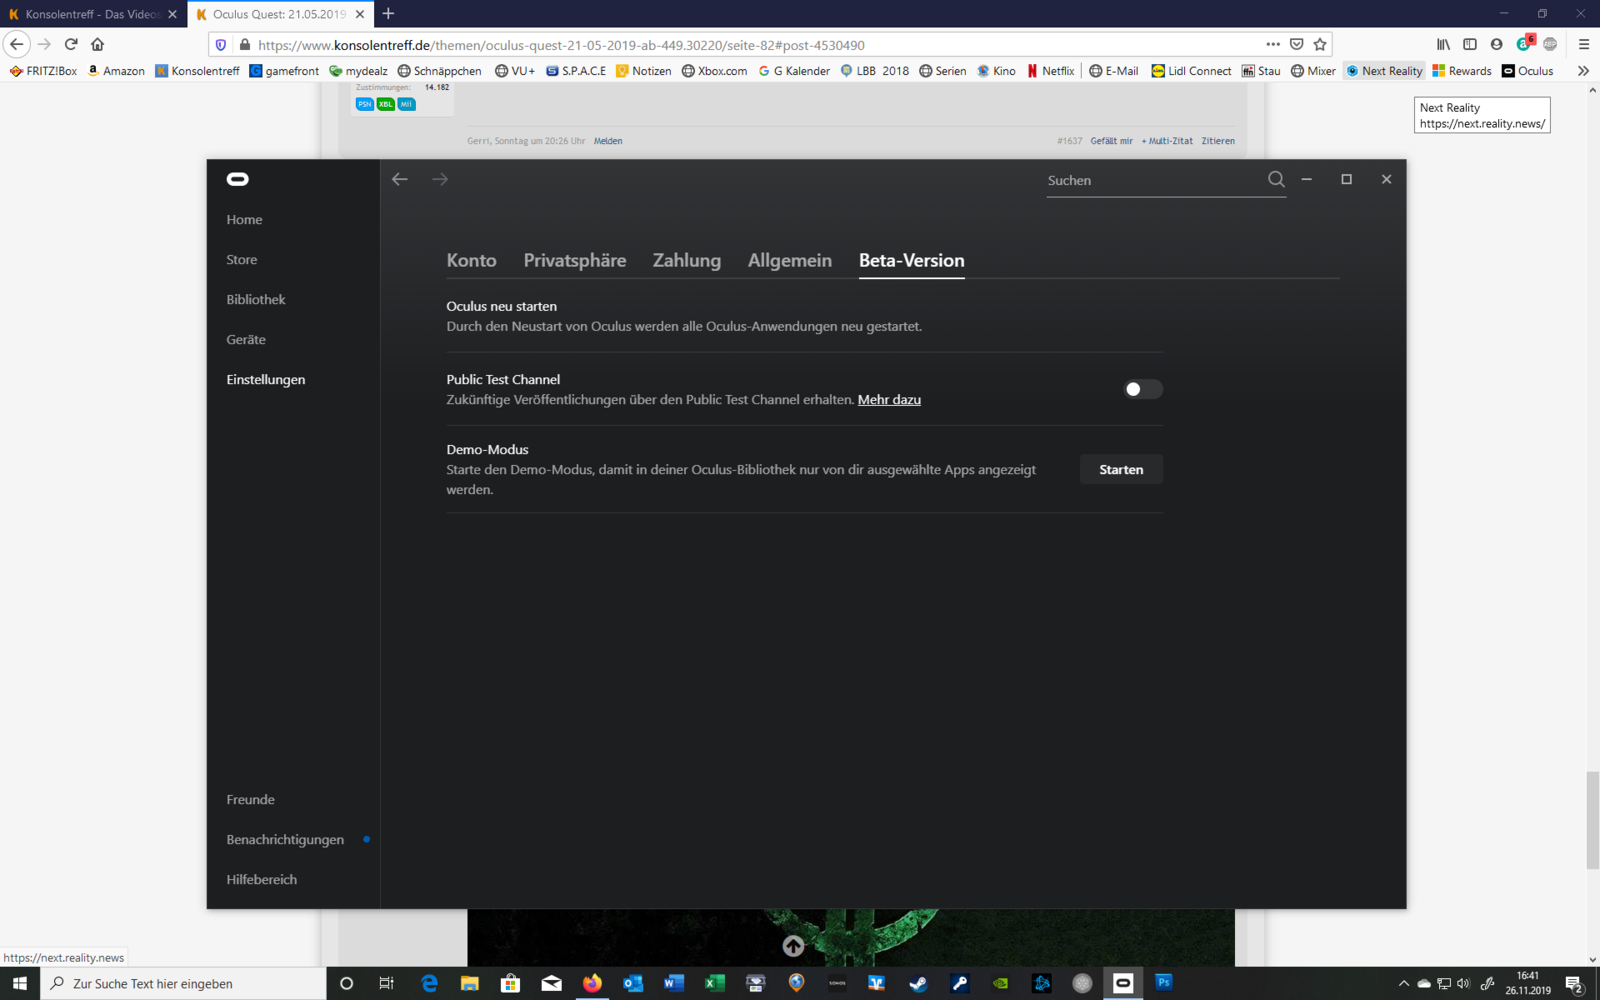Open Firefox library icon
The image size is (1600, 1000).
click(x=1443, y=44)
